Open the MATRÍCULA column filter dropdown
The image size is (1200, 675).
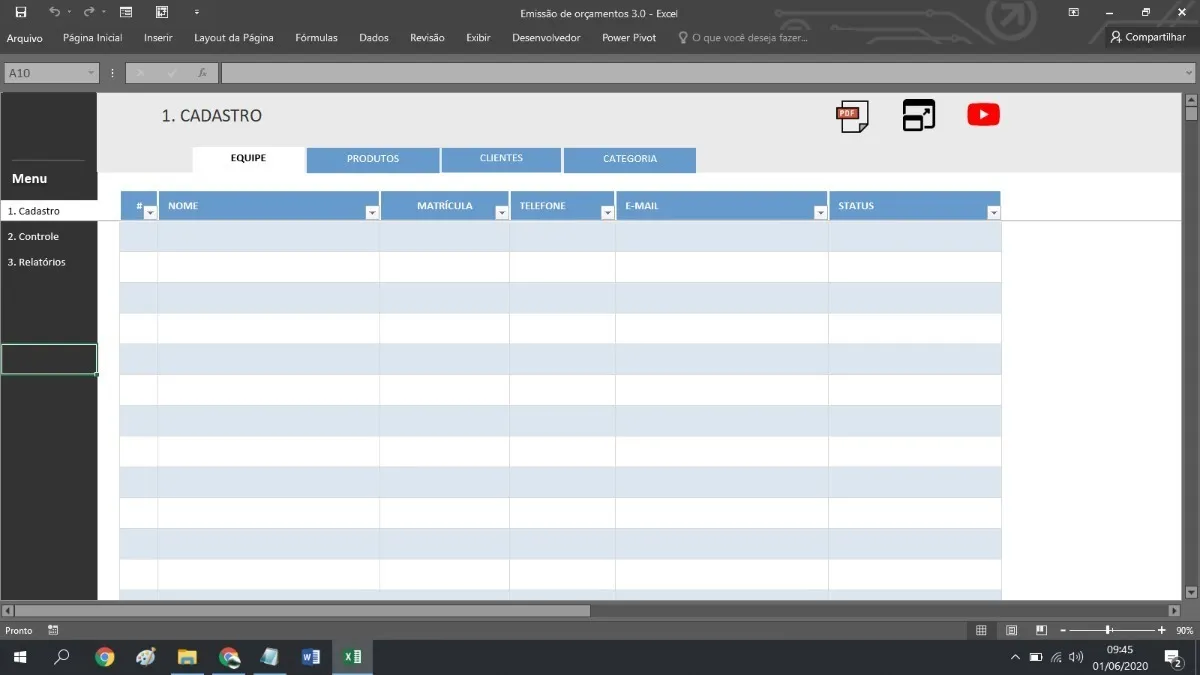coord(502,212)
